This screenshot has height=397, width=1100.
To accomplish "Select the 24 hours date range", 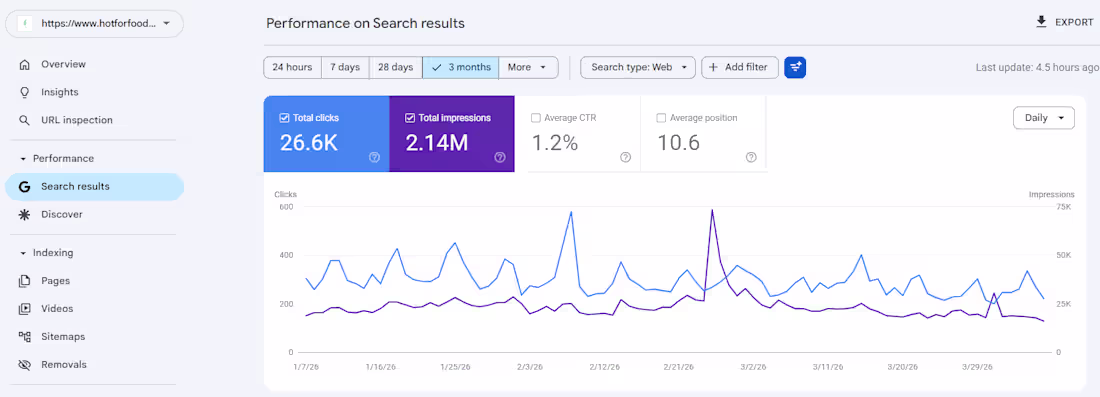I will click(x=293, y=67).
